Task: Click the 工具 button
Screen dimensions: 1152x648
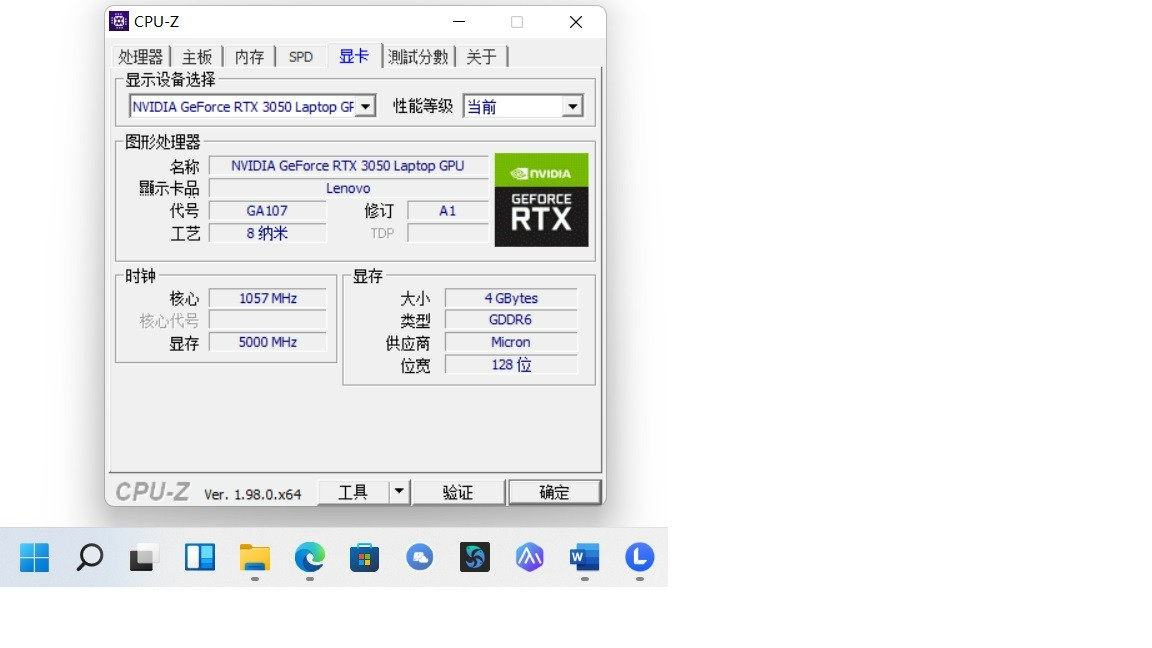Action: (x=353, y=492)
